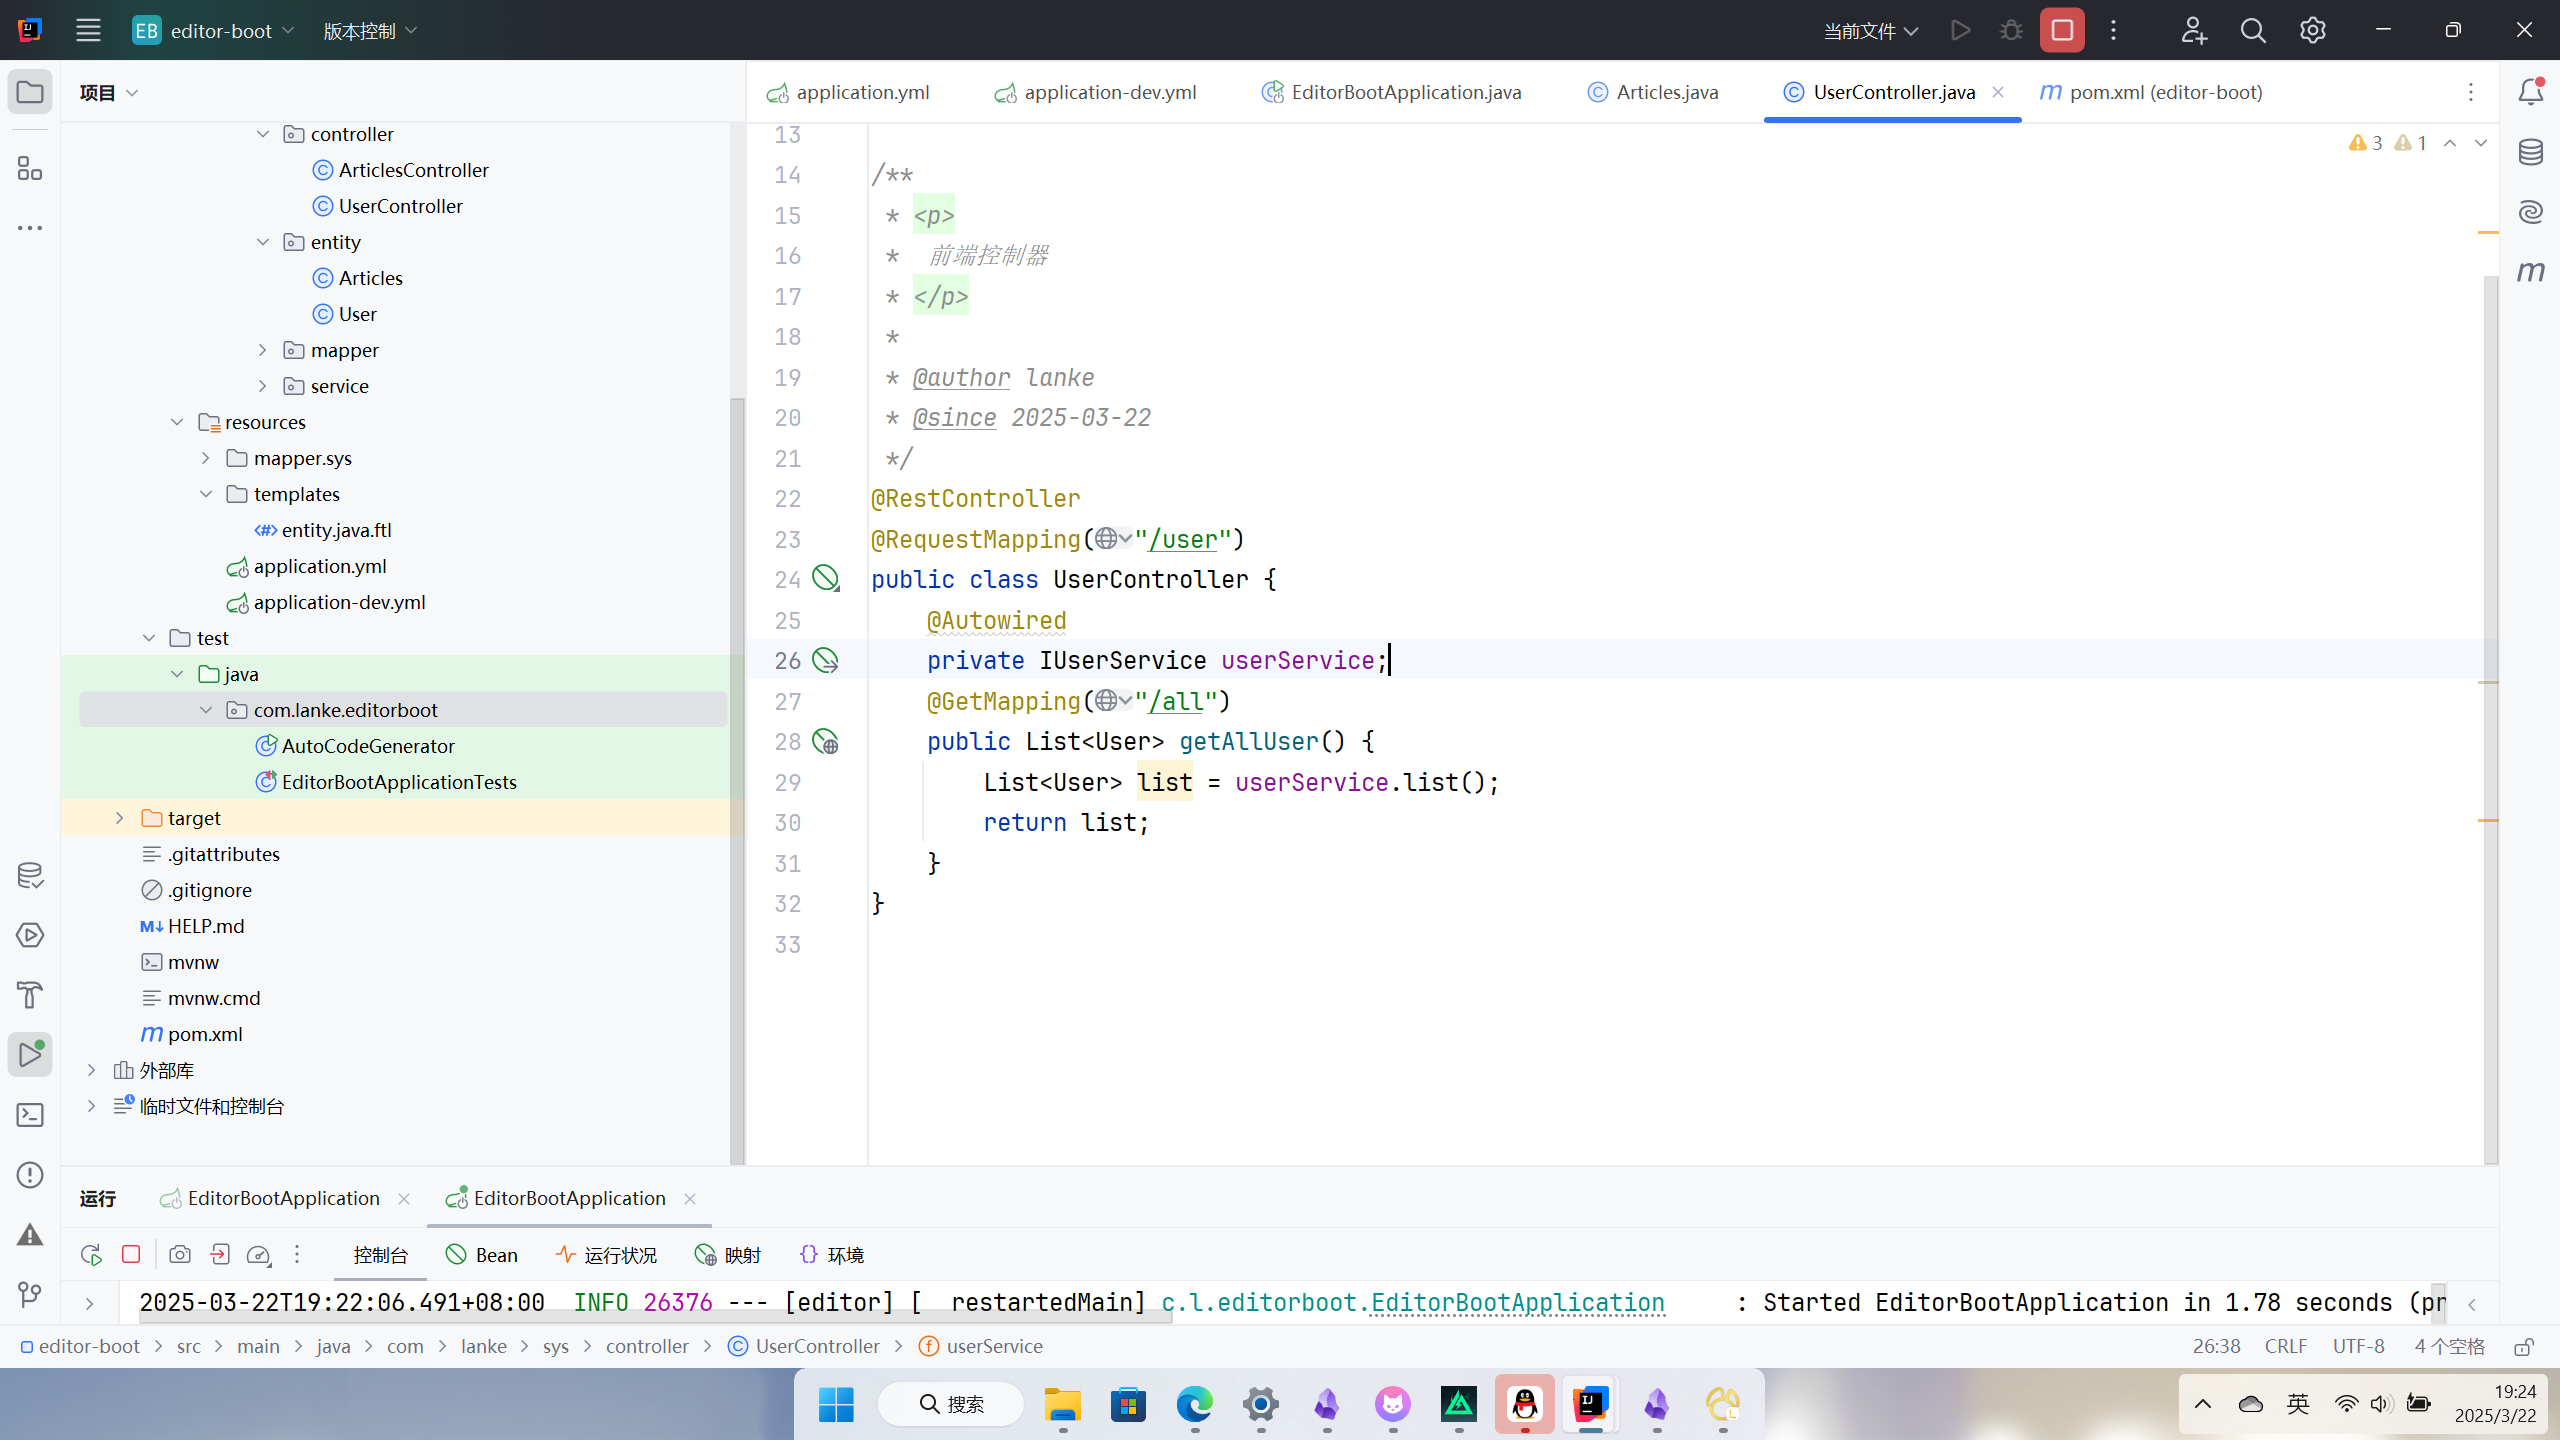Image resolution: width=2560 pixels, height=1440 pixels.
Task: Stop the running application with red square
Action: (2062, 30)
